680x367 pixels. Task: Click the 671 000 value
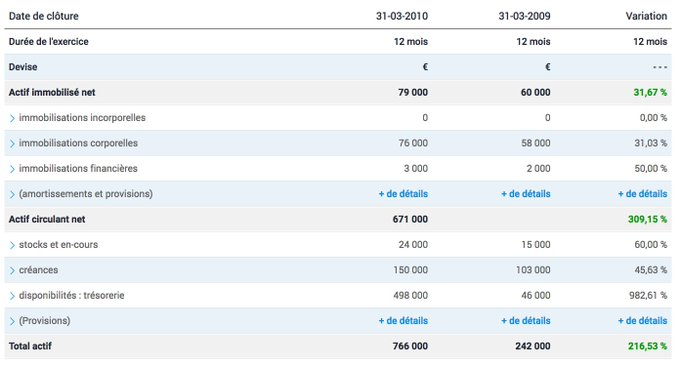410,219
